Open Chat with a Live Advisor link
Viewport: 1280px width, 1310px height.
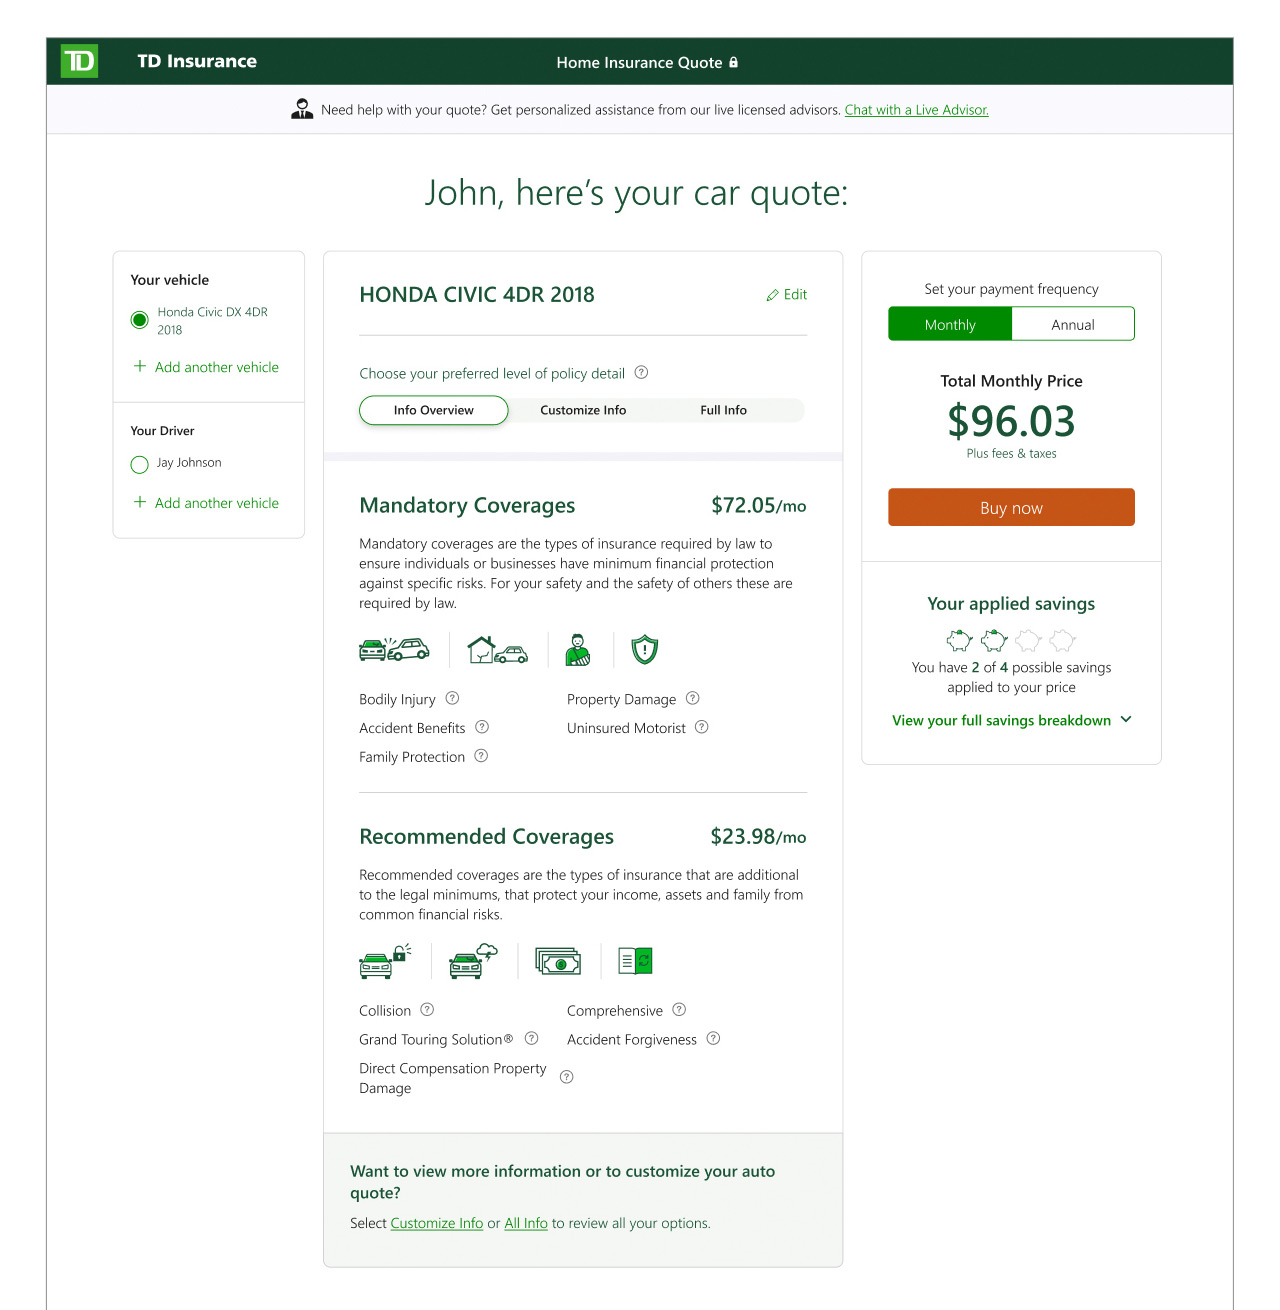tap(916, 110)
